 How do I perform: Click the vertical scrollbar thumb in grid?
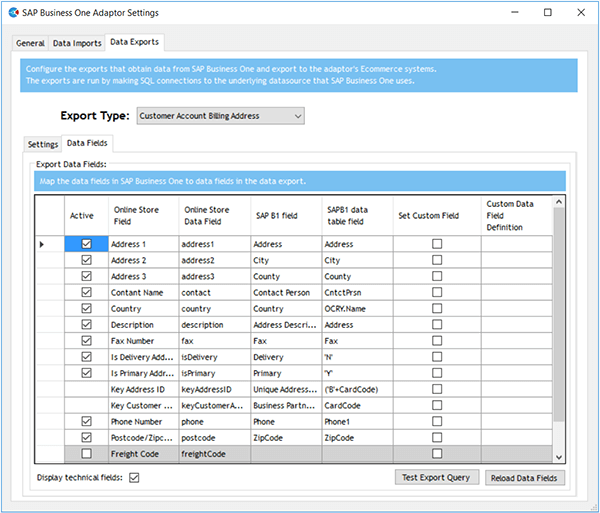click(559, 314)
